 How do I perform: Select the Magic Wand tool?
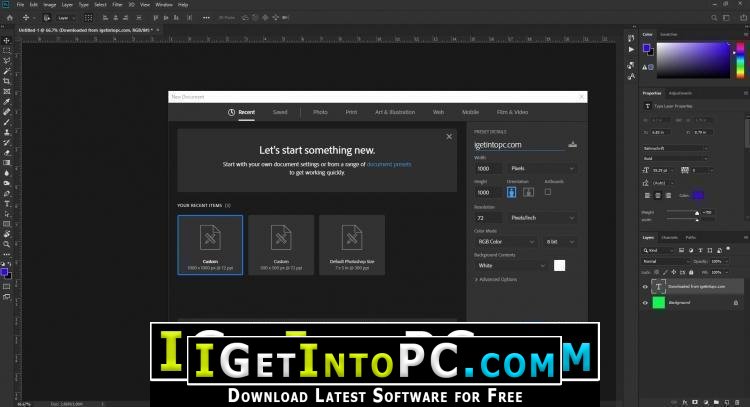pyautogui.click(x=7, y=71)
